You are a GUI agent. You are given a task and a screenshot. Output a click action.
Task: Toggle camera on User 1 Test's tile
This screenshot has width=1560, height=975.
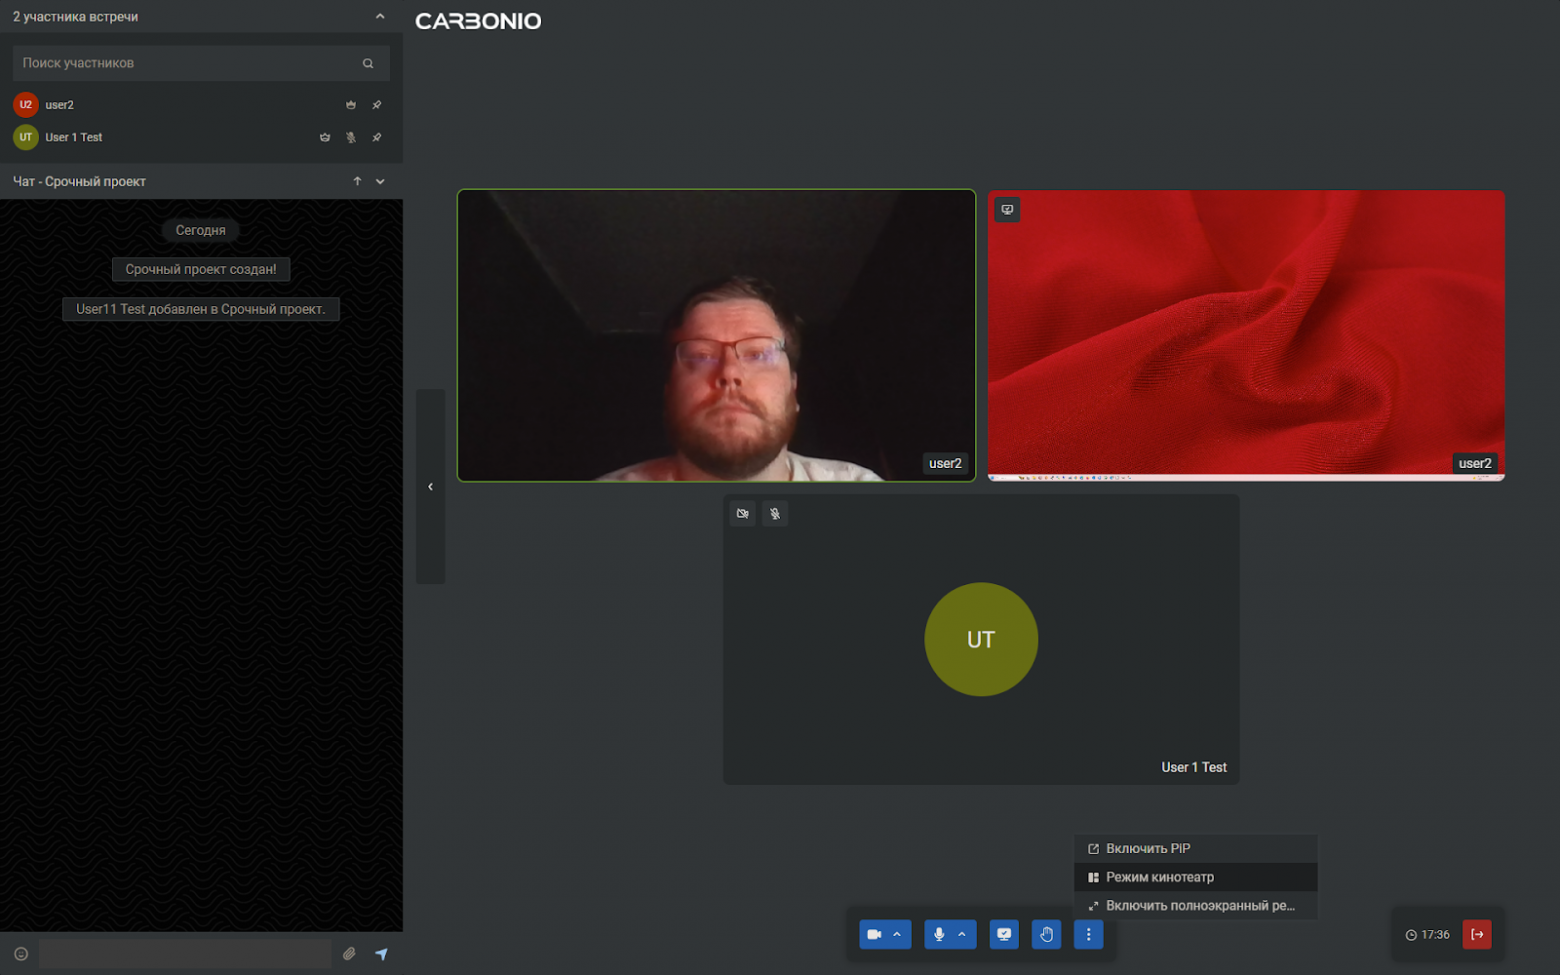[x=742, y=513]
